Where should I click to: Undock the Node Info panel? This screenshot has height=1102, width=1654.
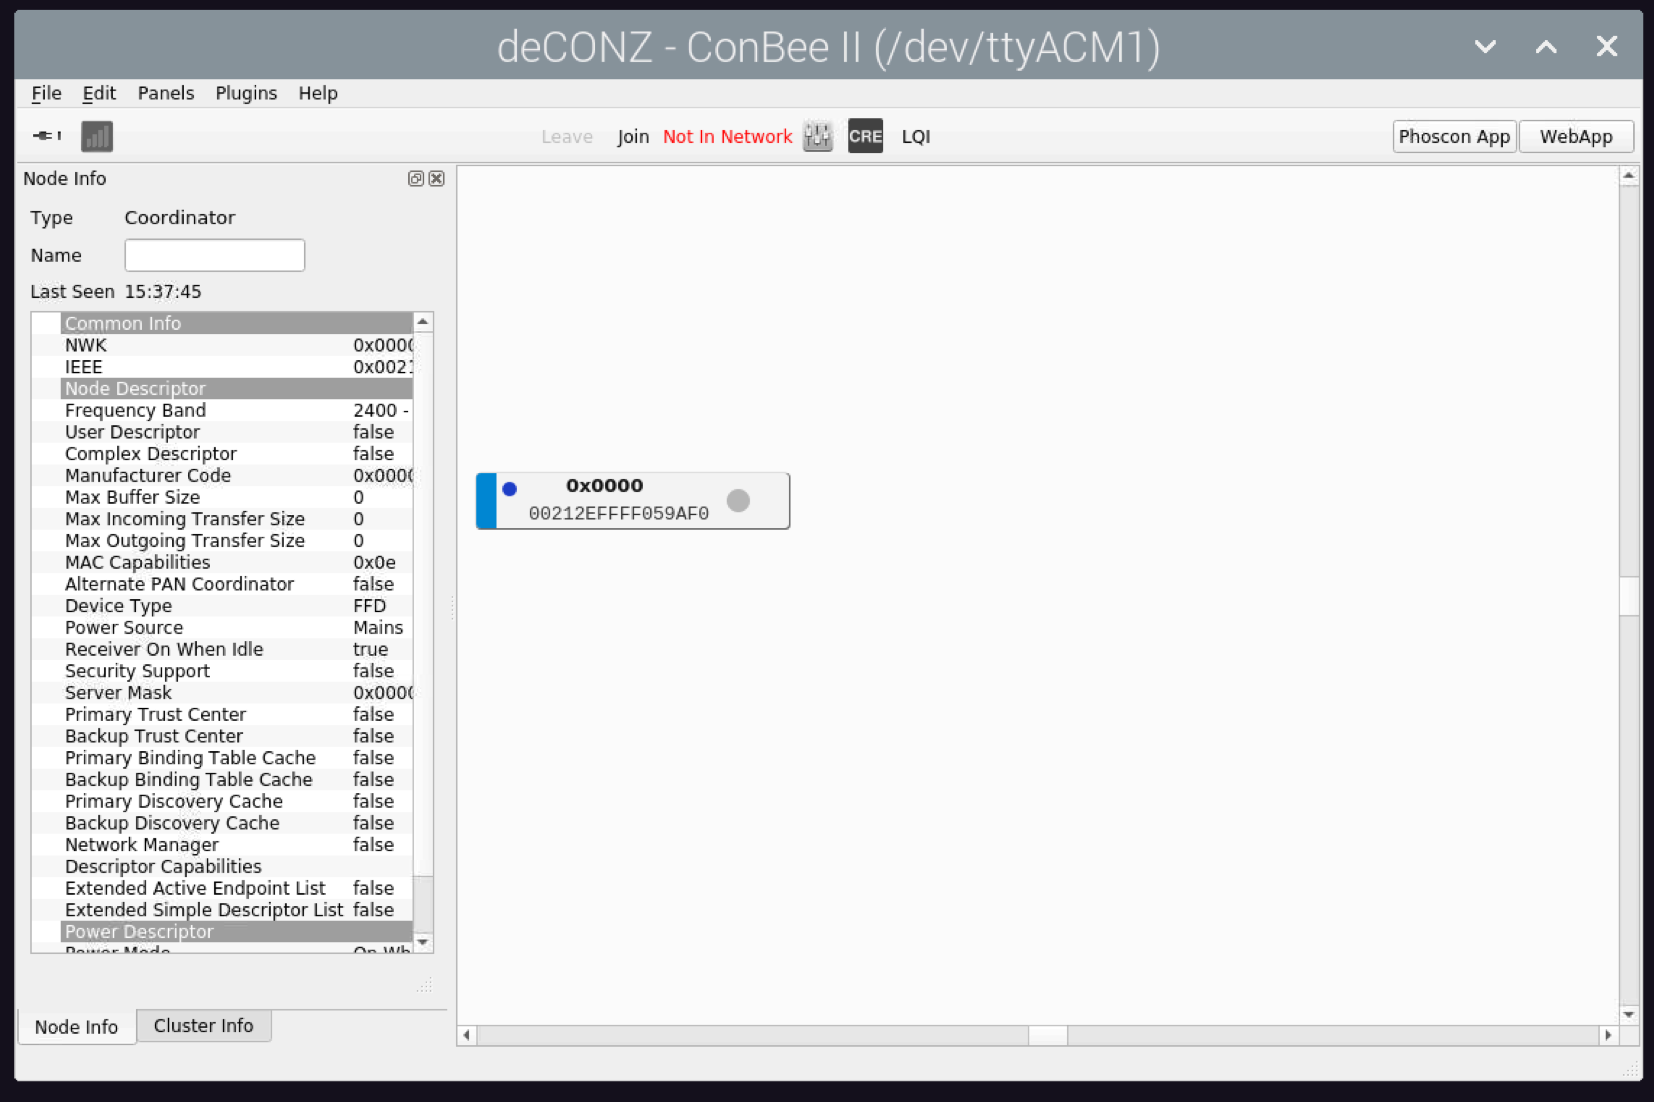[x=415, y=178]
